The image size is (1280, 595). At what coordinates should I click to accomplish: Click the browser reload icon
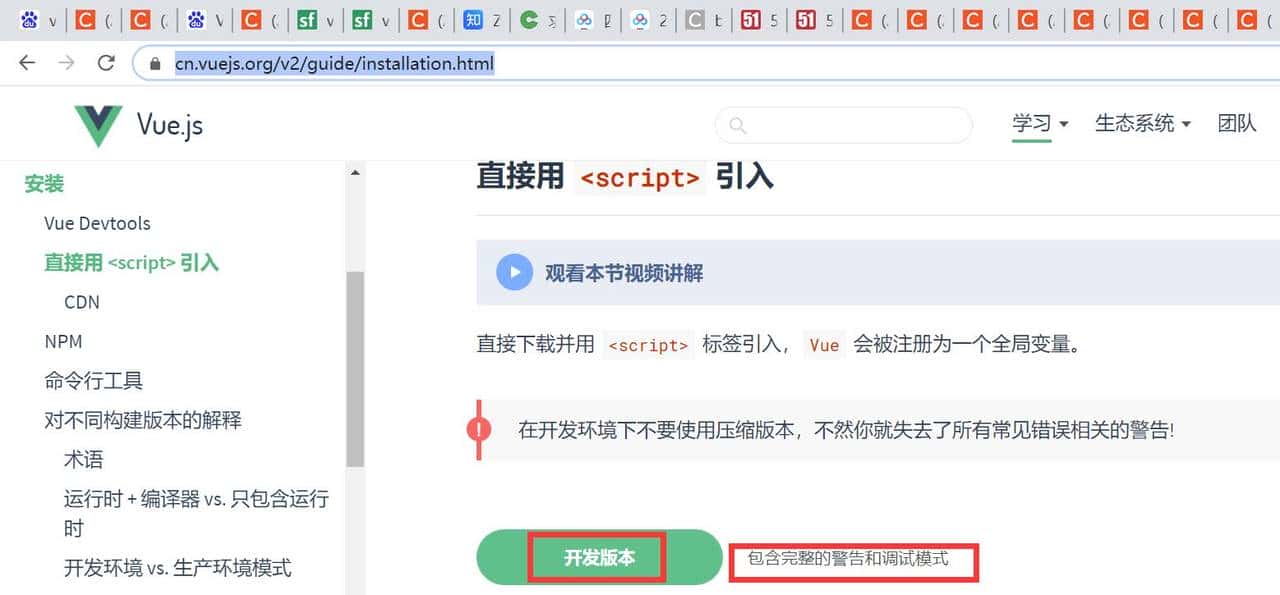[x=106, y=63]
